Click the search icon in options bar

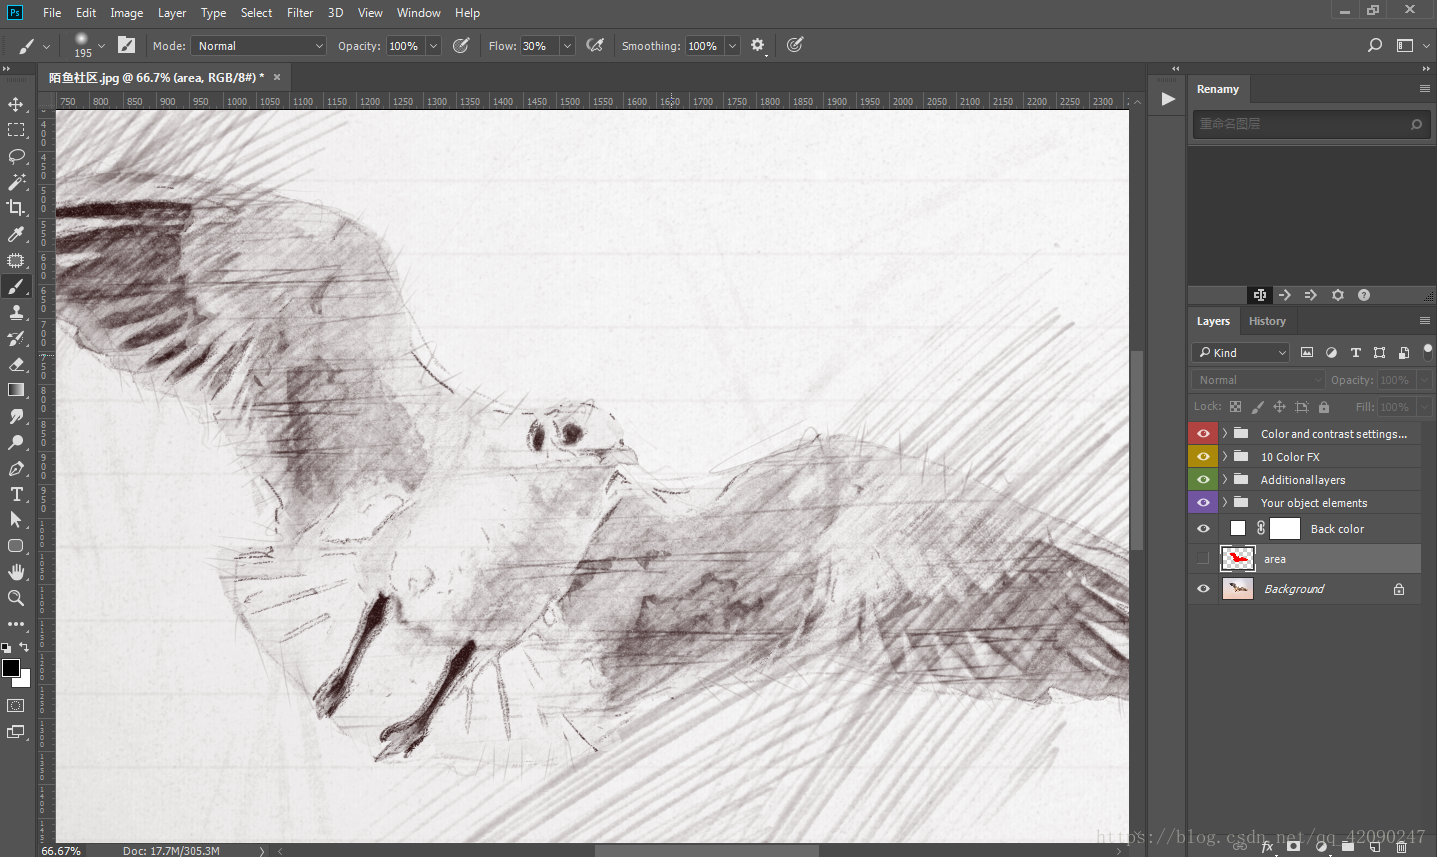point(1375,45)
